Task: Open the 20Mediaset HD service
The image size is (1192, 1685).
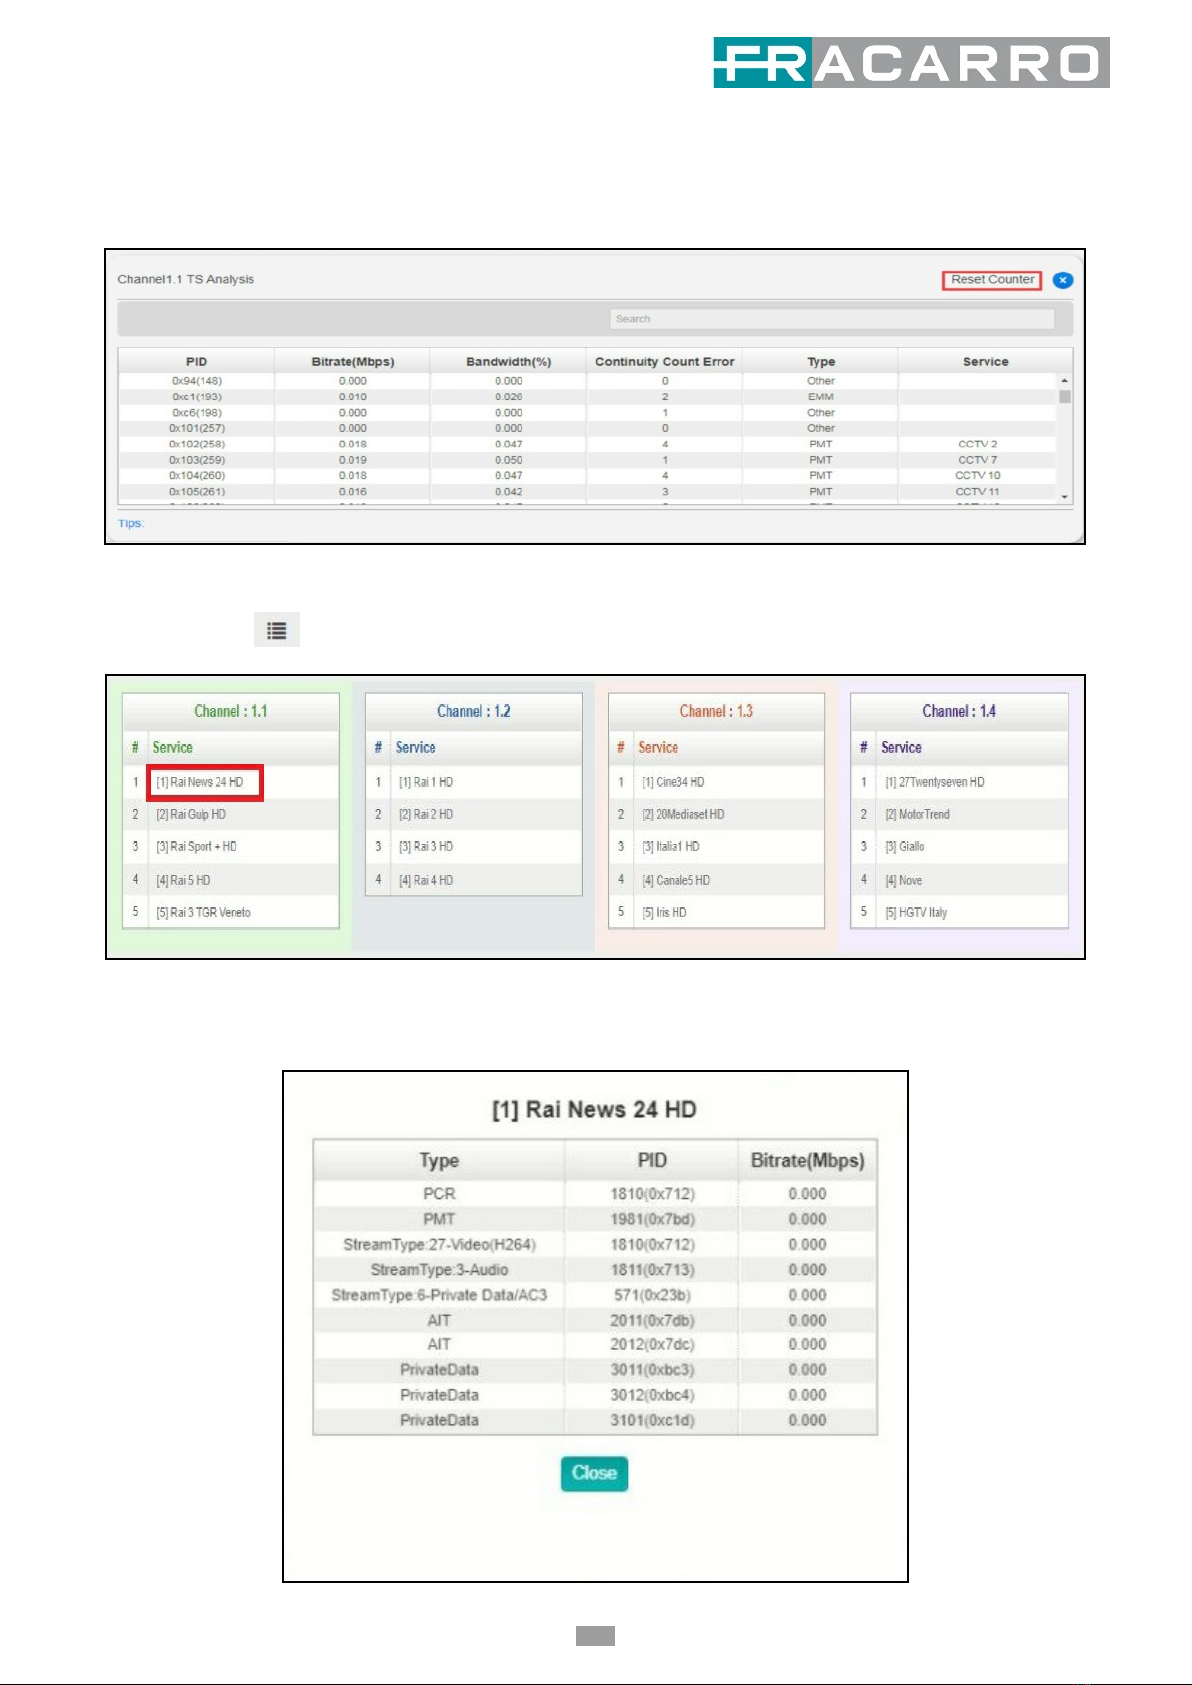Action: pyautogui.click(x=683, y=814)
